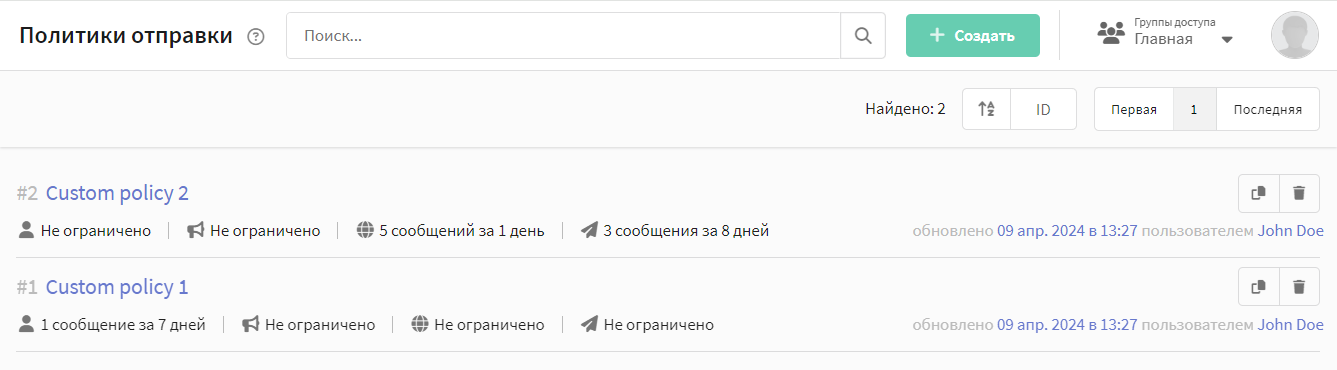Click the Поиск search input field

coord(563,36)
